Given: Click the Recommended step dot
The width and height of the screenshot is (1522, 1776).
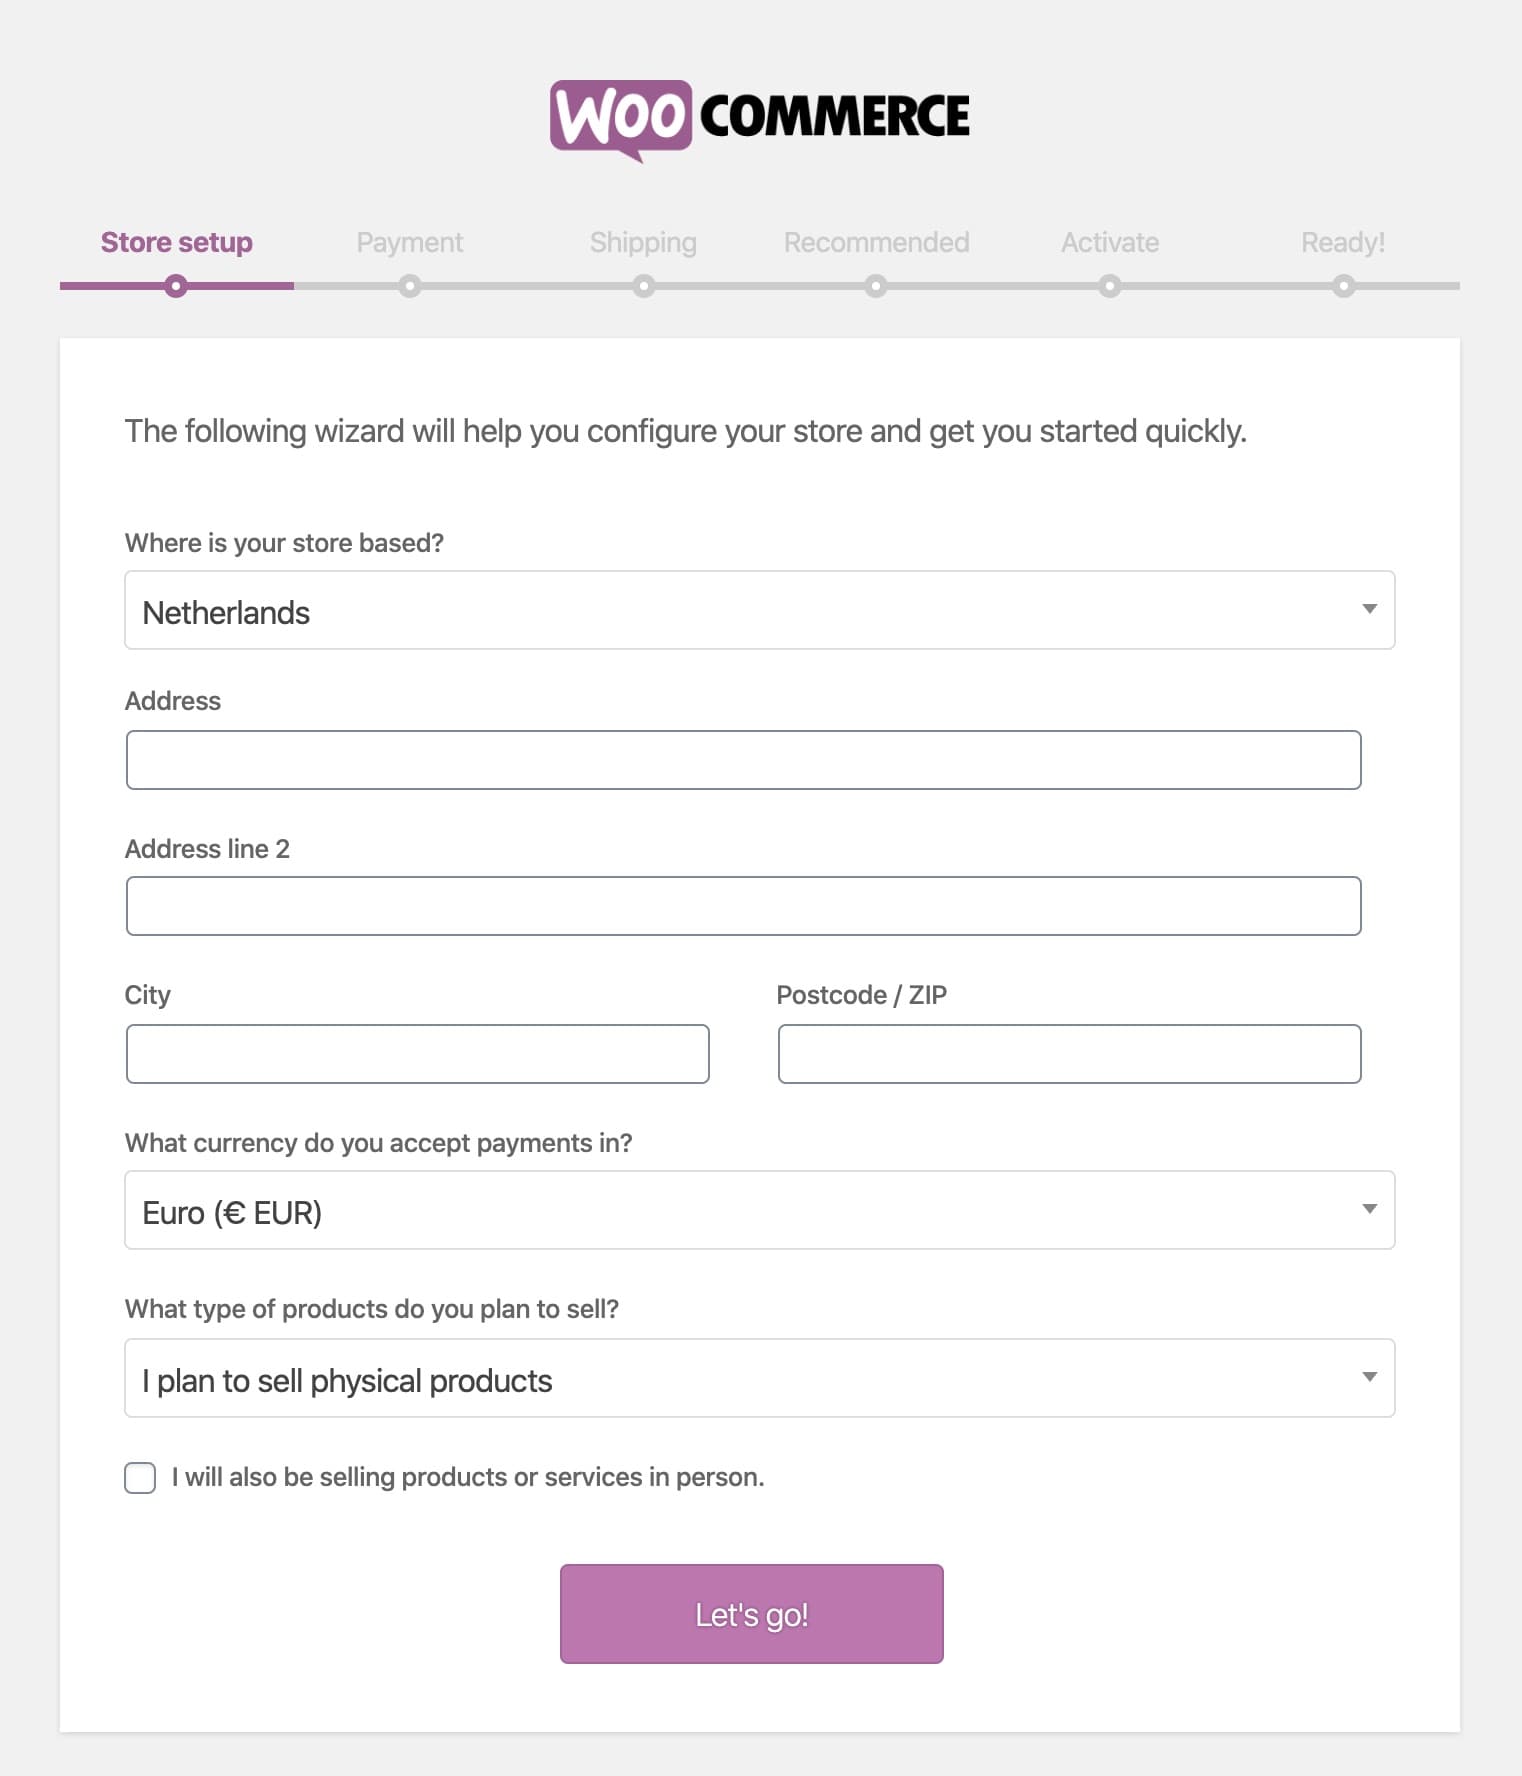Looking at the screenshot, I should [876, 287].
